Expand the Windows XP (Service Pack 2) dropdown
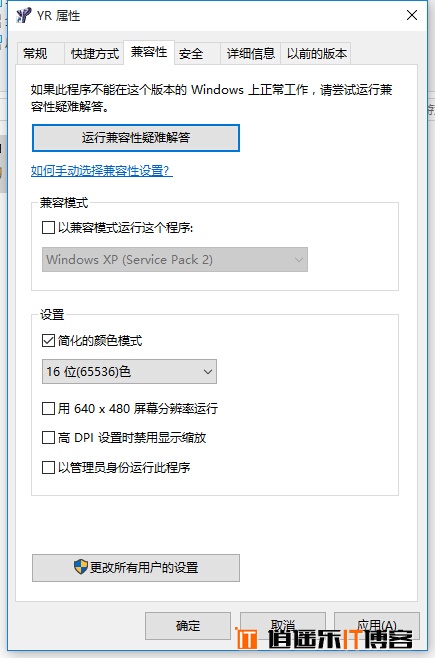 click(175, 259)
